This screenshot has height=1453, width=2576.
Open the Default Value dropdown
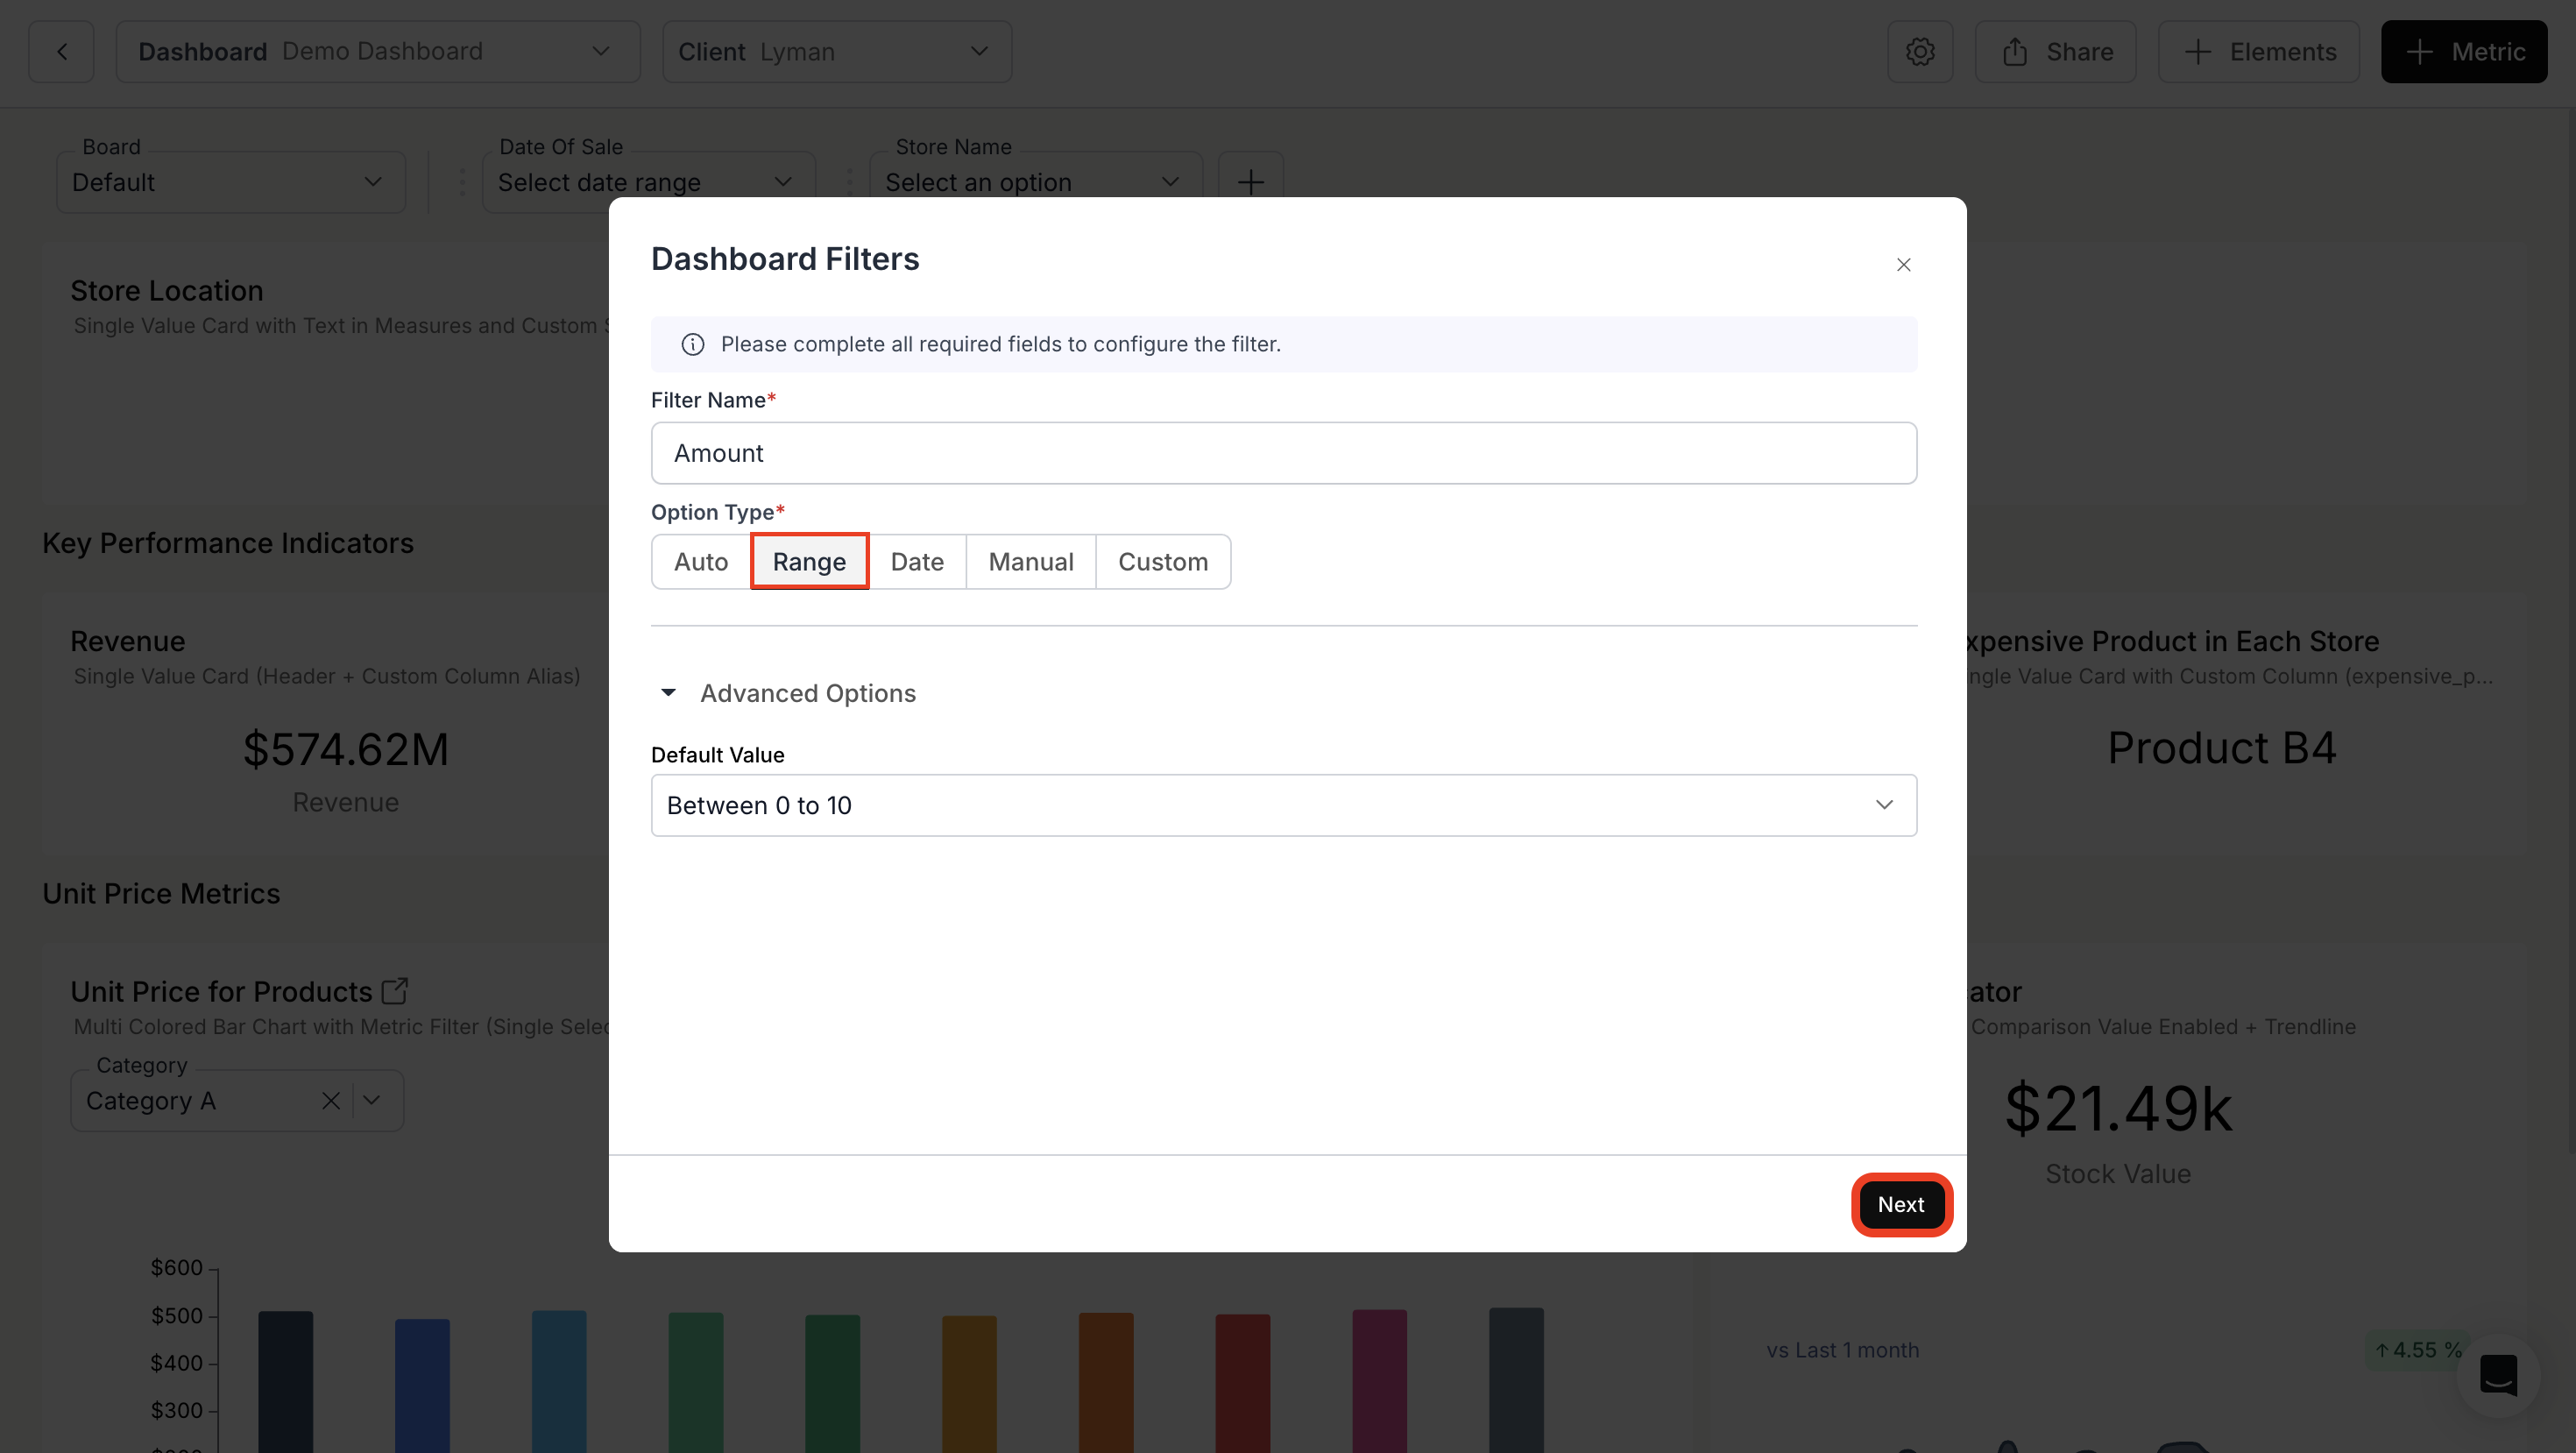[x=1283, y=805]
